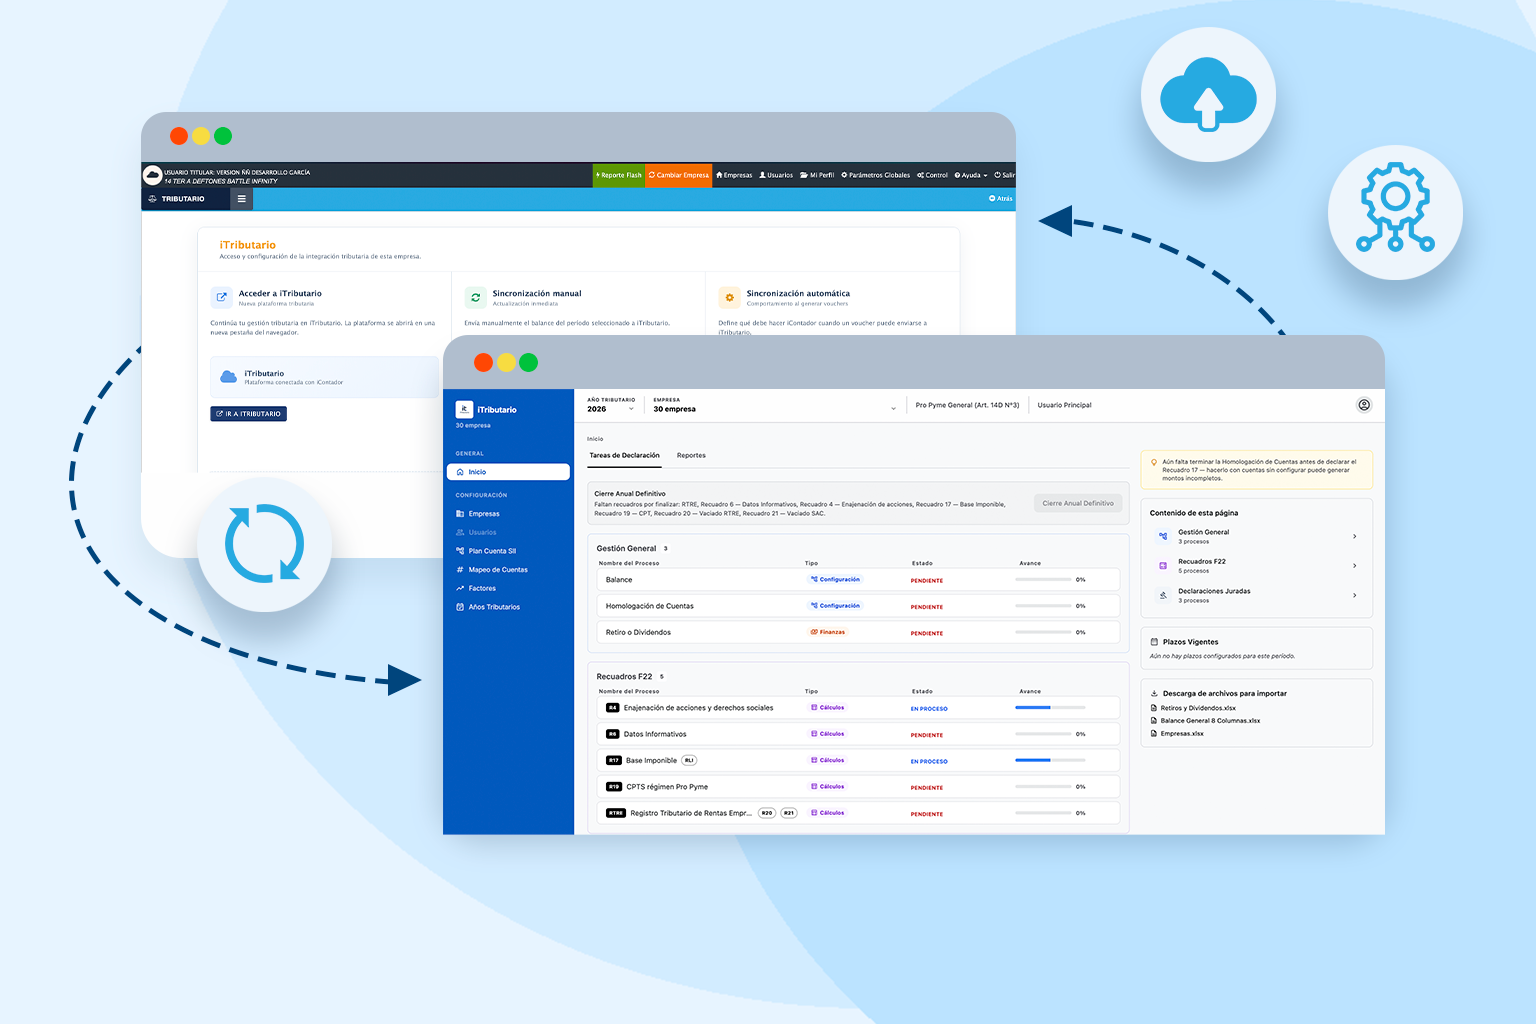1536x1024 pixels.
Task: Open Parámetros Globales in iContador top bar
Action: 875,175
